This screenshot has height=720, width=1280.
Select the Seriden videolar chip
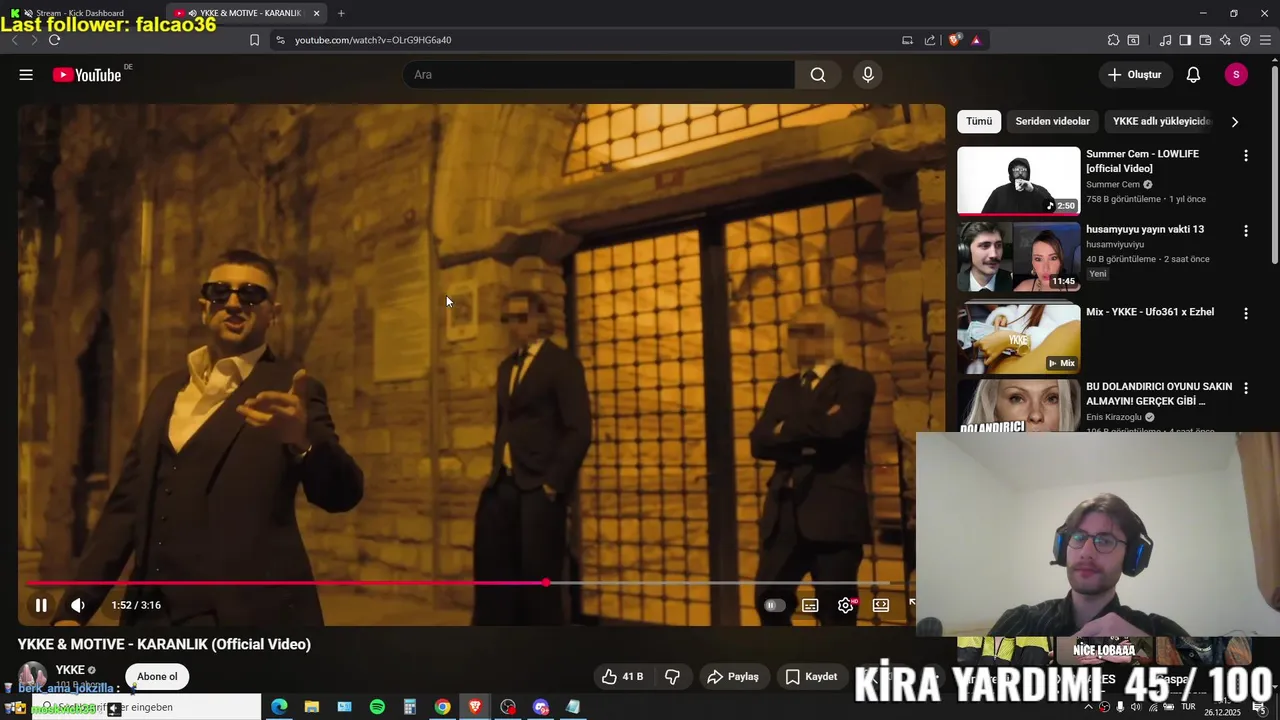coord(1053,121)
